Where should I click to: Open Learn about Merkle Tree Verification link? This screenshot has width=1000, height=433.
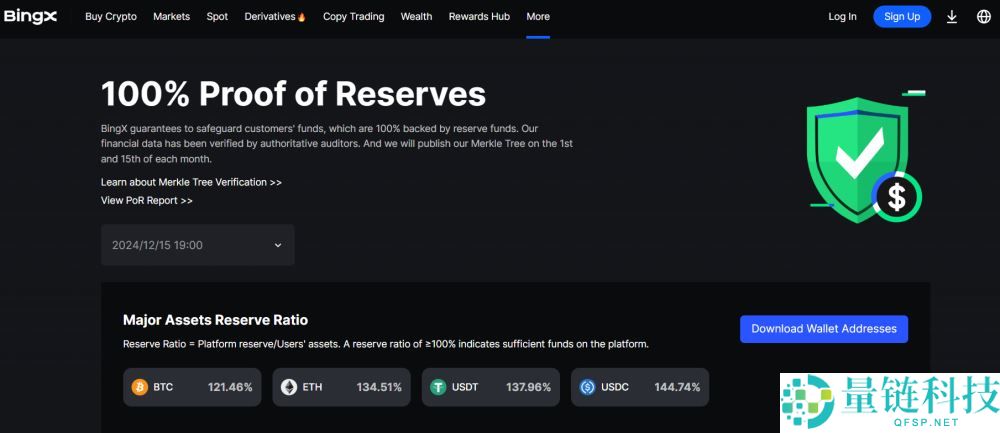point(191,182)
